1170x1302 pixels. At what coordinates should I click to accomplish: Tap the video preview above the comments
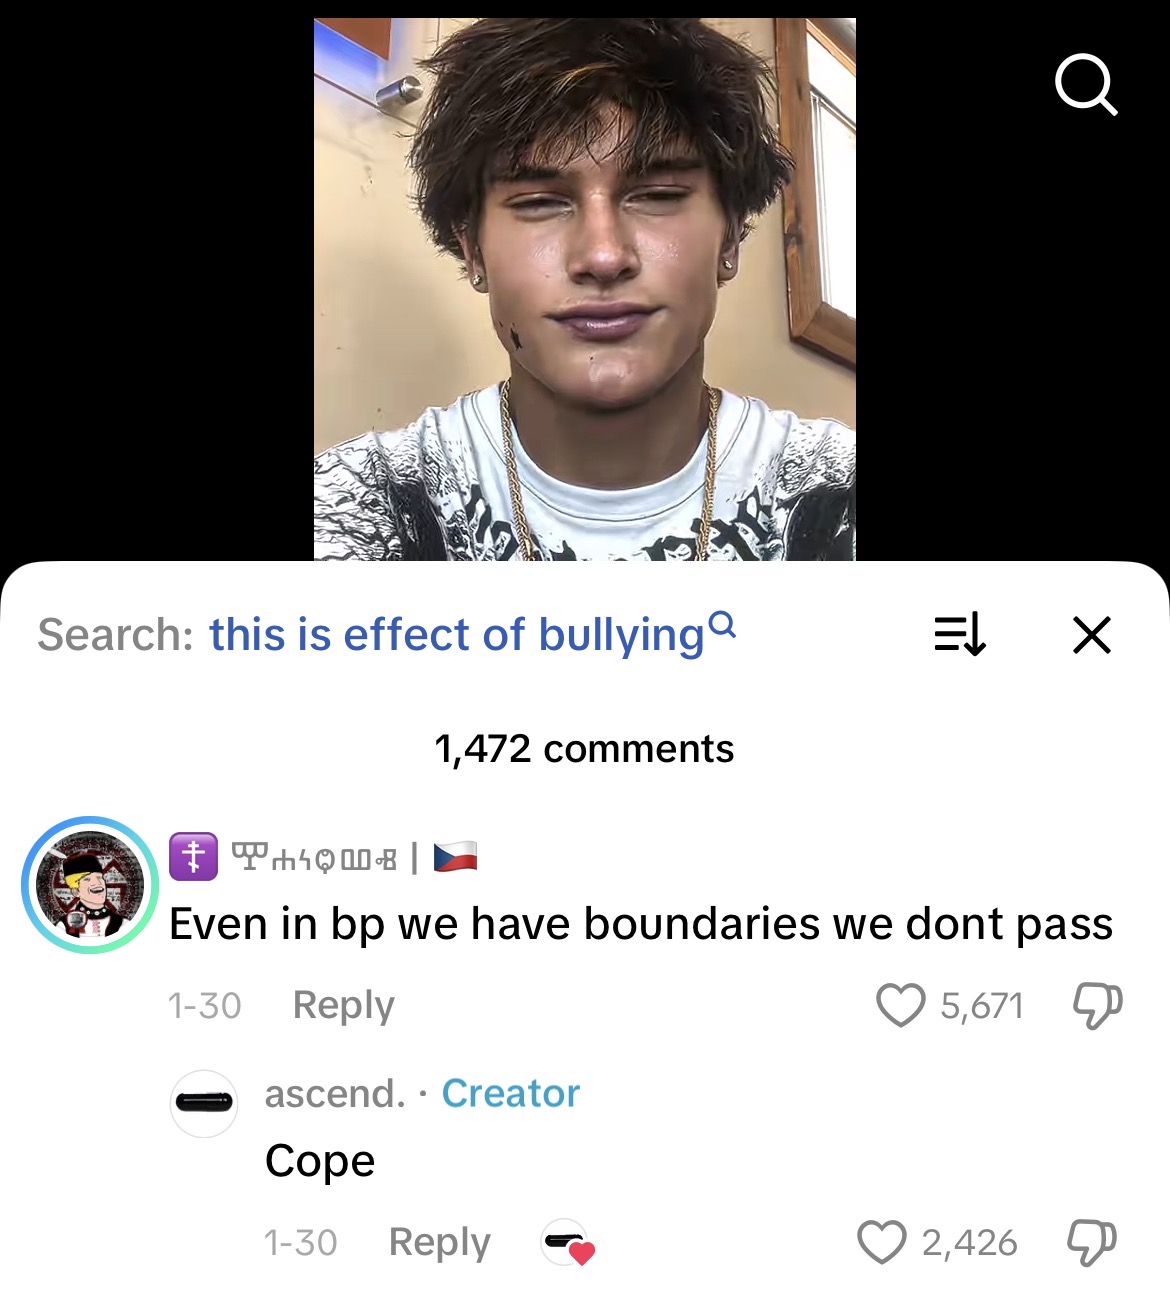(x=585, y=289)
